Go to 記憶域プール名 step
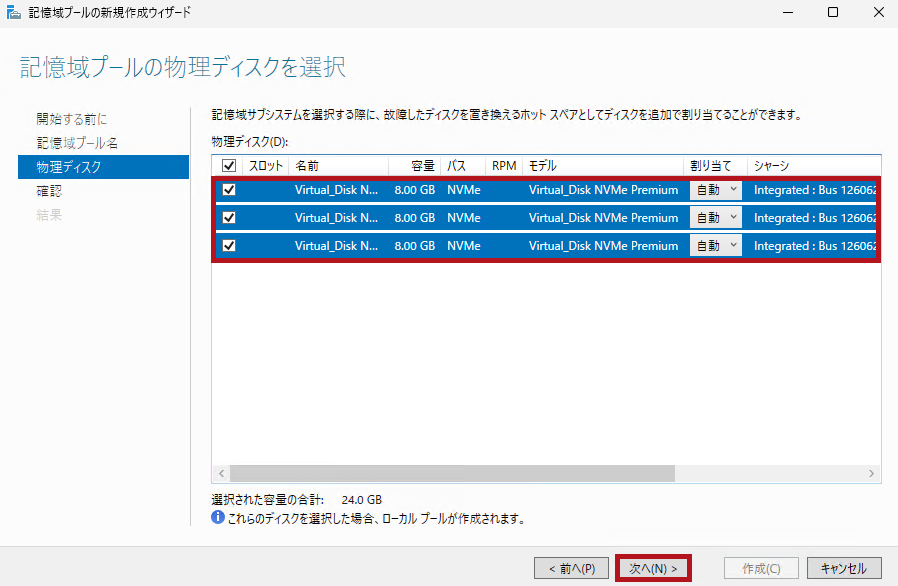Viewport: 898px width, 586px height. (x=77, y=143)
